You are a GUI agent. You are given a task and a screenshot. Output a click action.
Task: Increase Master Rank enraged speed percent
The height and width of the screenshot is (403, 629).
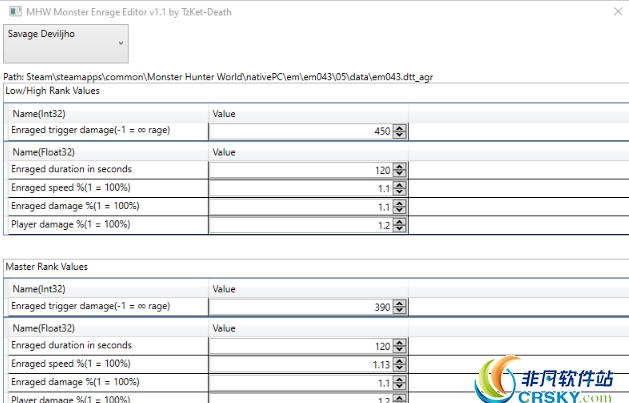coord(400,360)
